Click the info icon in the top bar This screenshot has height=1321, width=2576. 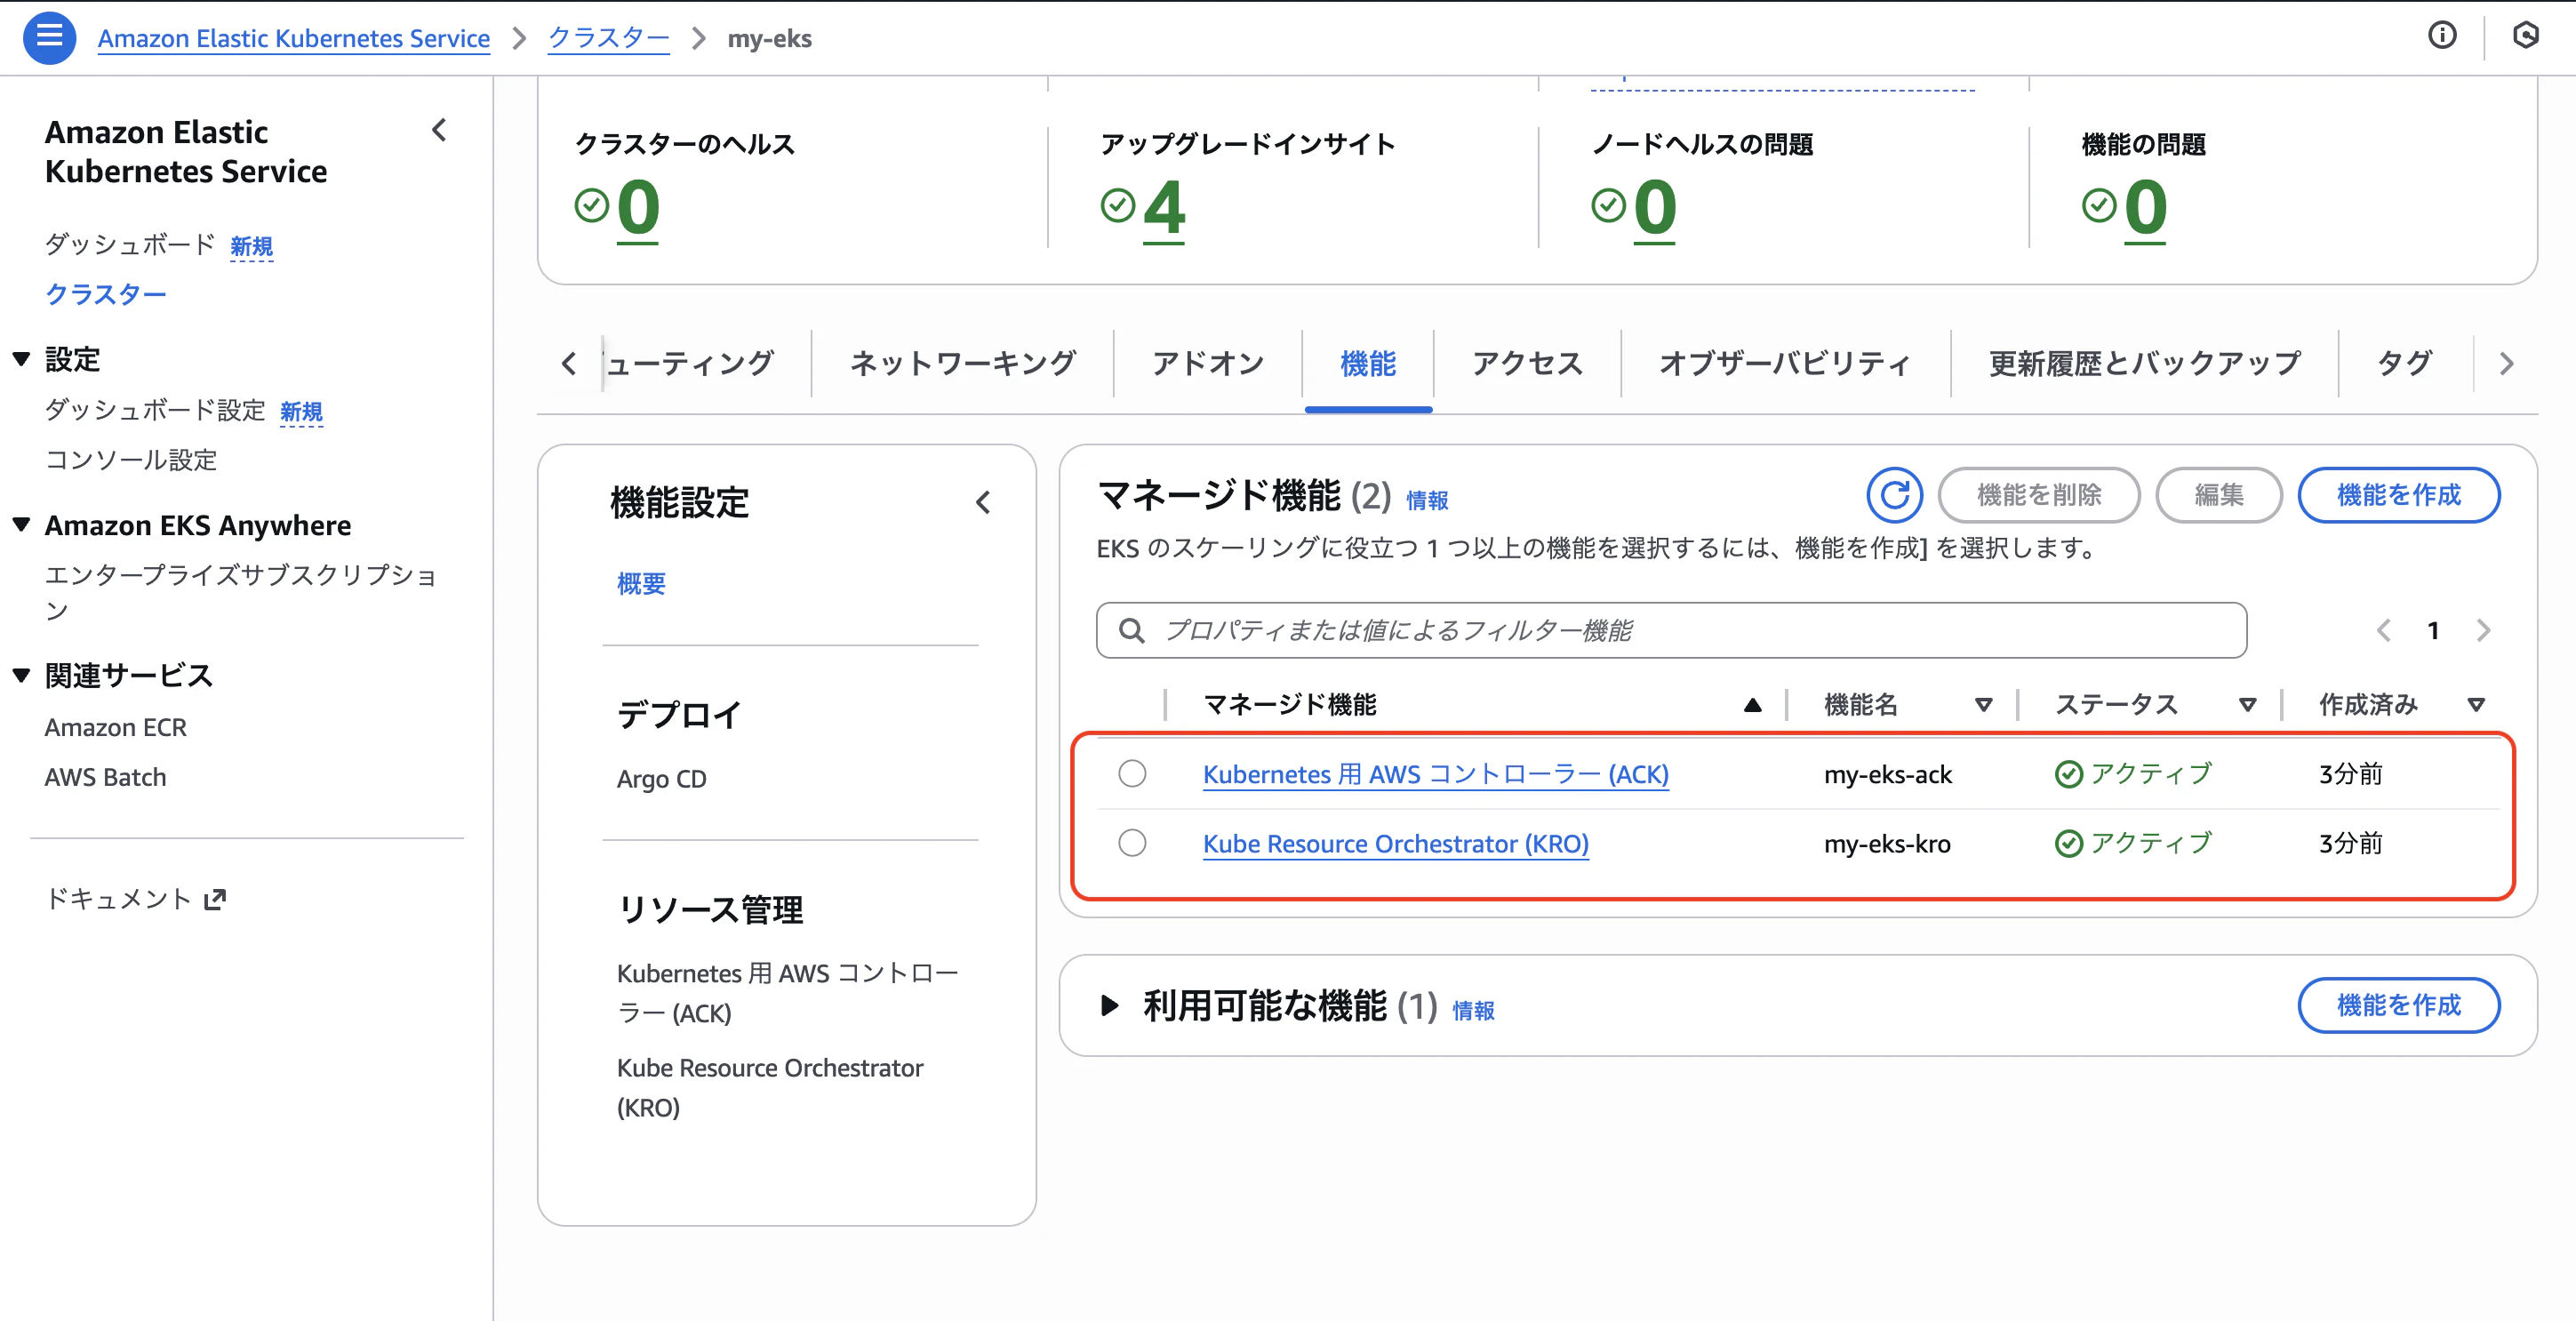(2443, 36)
